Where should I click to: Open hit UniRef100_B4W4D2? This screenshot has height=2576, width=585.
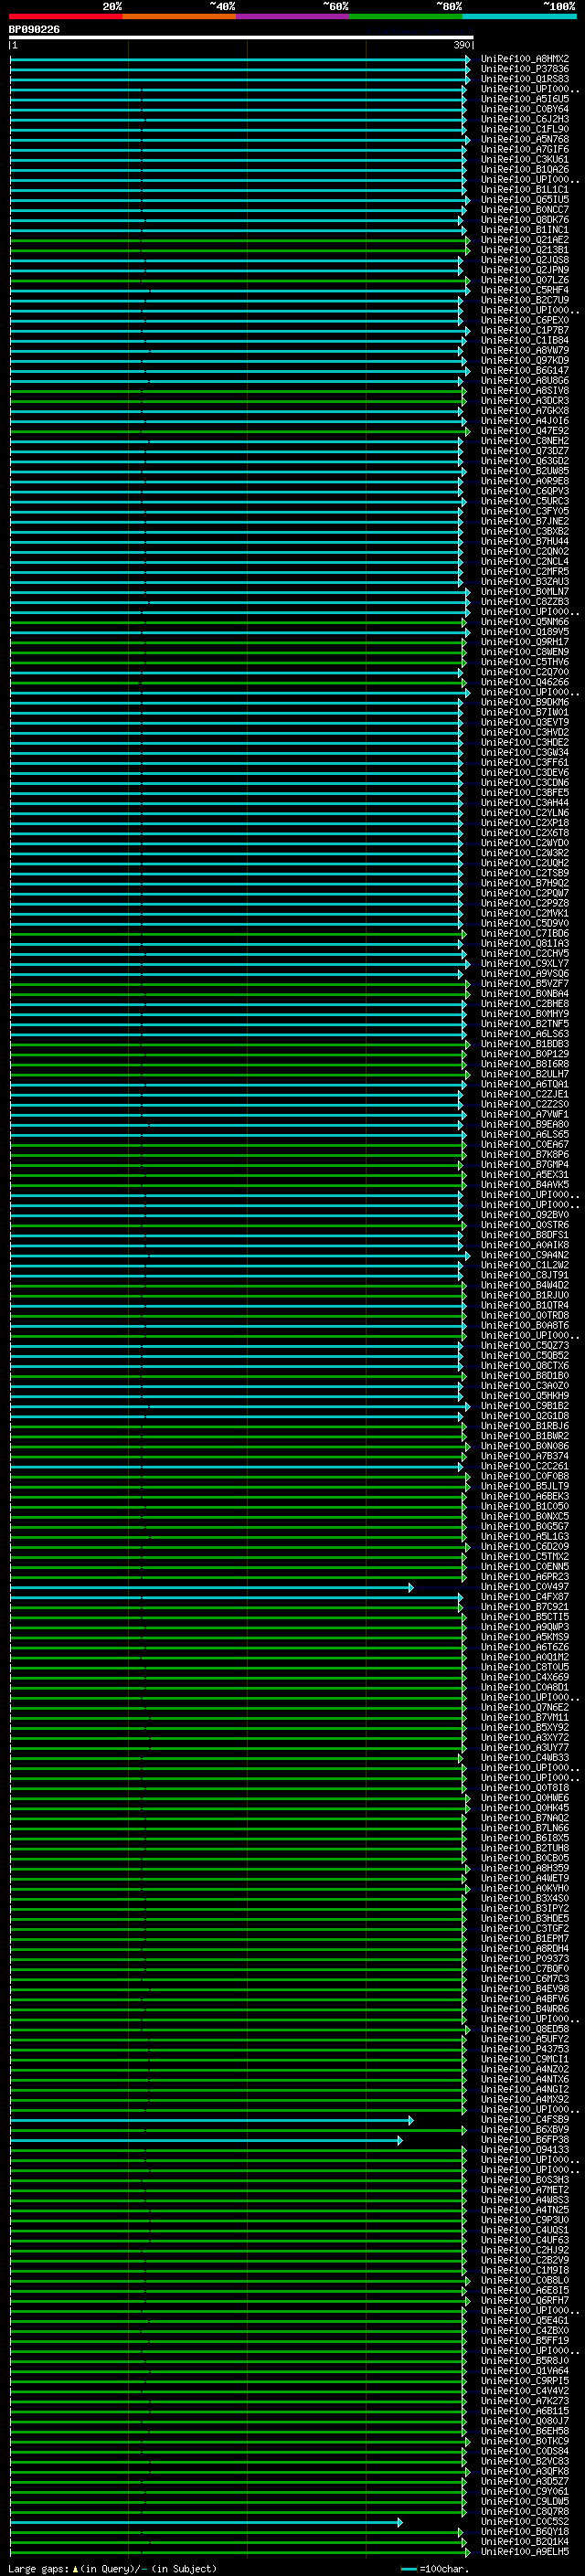(525, 1285)
